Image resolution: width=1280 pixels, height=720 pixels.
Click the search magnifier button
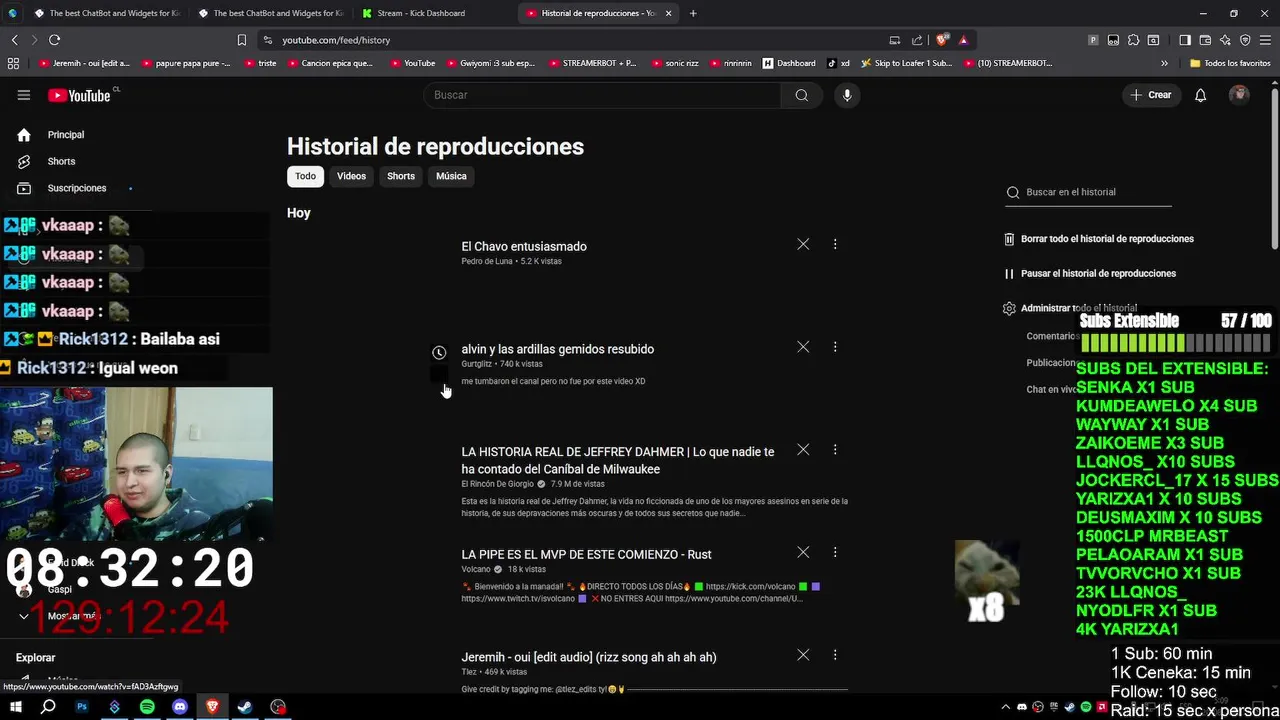pyautogui.click(x=801, y=95)
